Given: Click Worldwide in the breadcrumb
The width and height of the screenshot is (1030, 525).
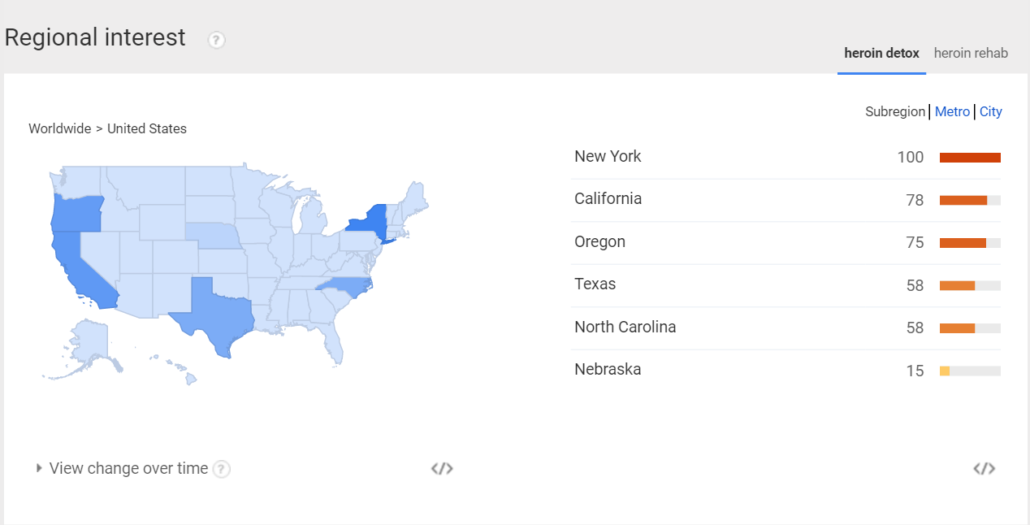Looking at the screenshot, I should coord(59,129).
